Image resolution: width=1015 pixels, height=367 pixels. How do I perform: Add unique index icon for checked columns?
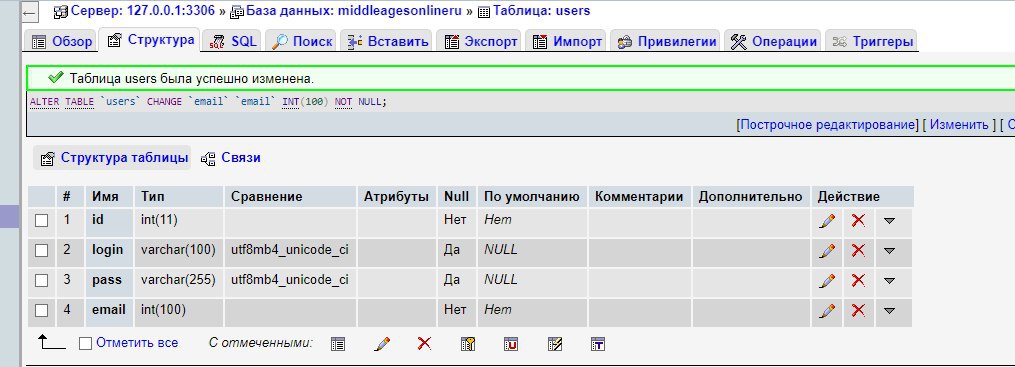511,344
